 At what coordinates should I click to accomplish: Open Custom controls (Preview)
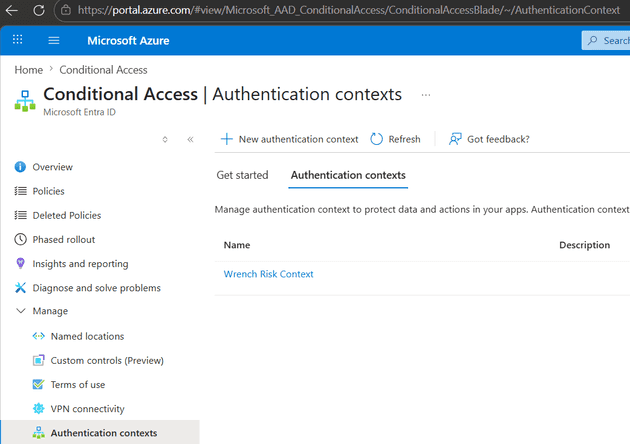pos(107,360)
